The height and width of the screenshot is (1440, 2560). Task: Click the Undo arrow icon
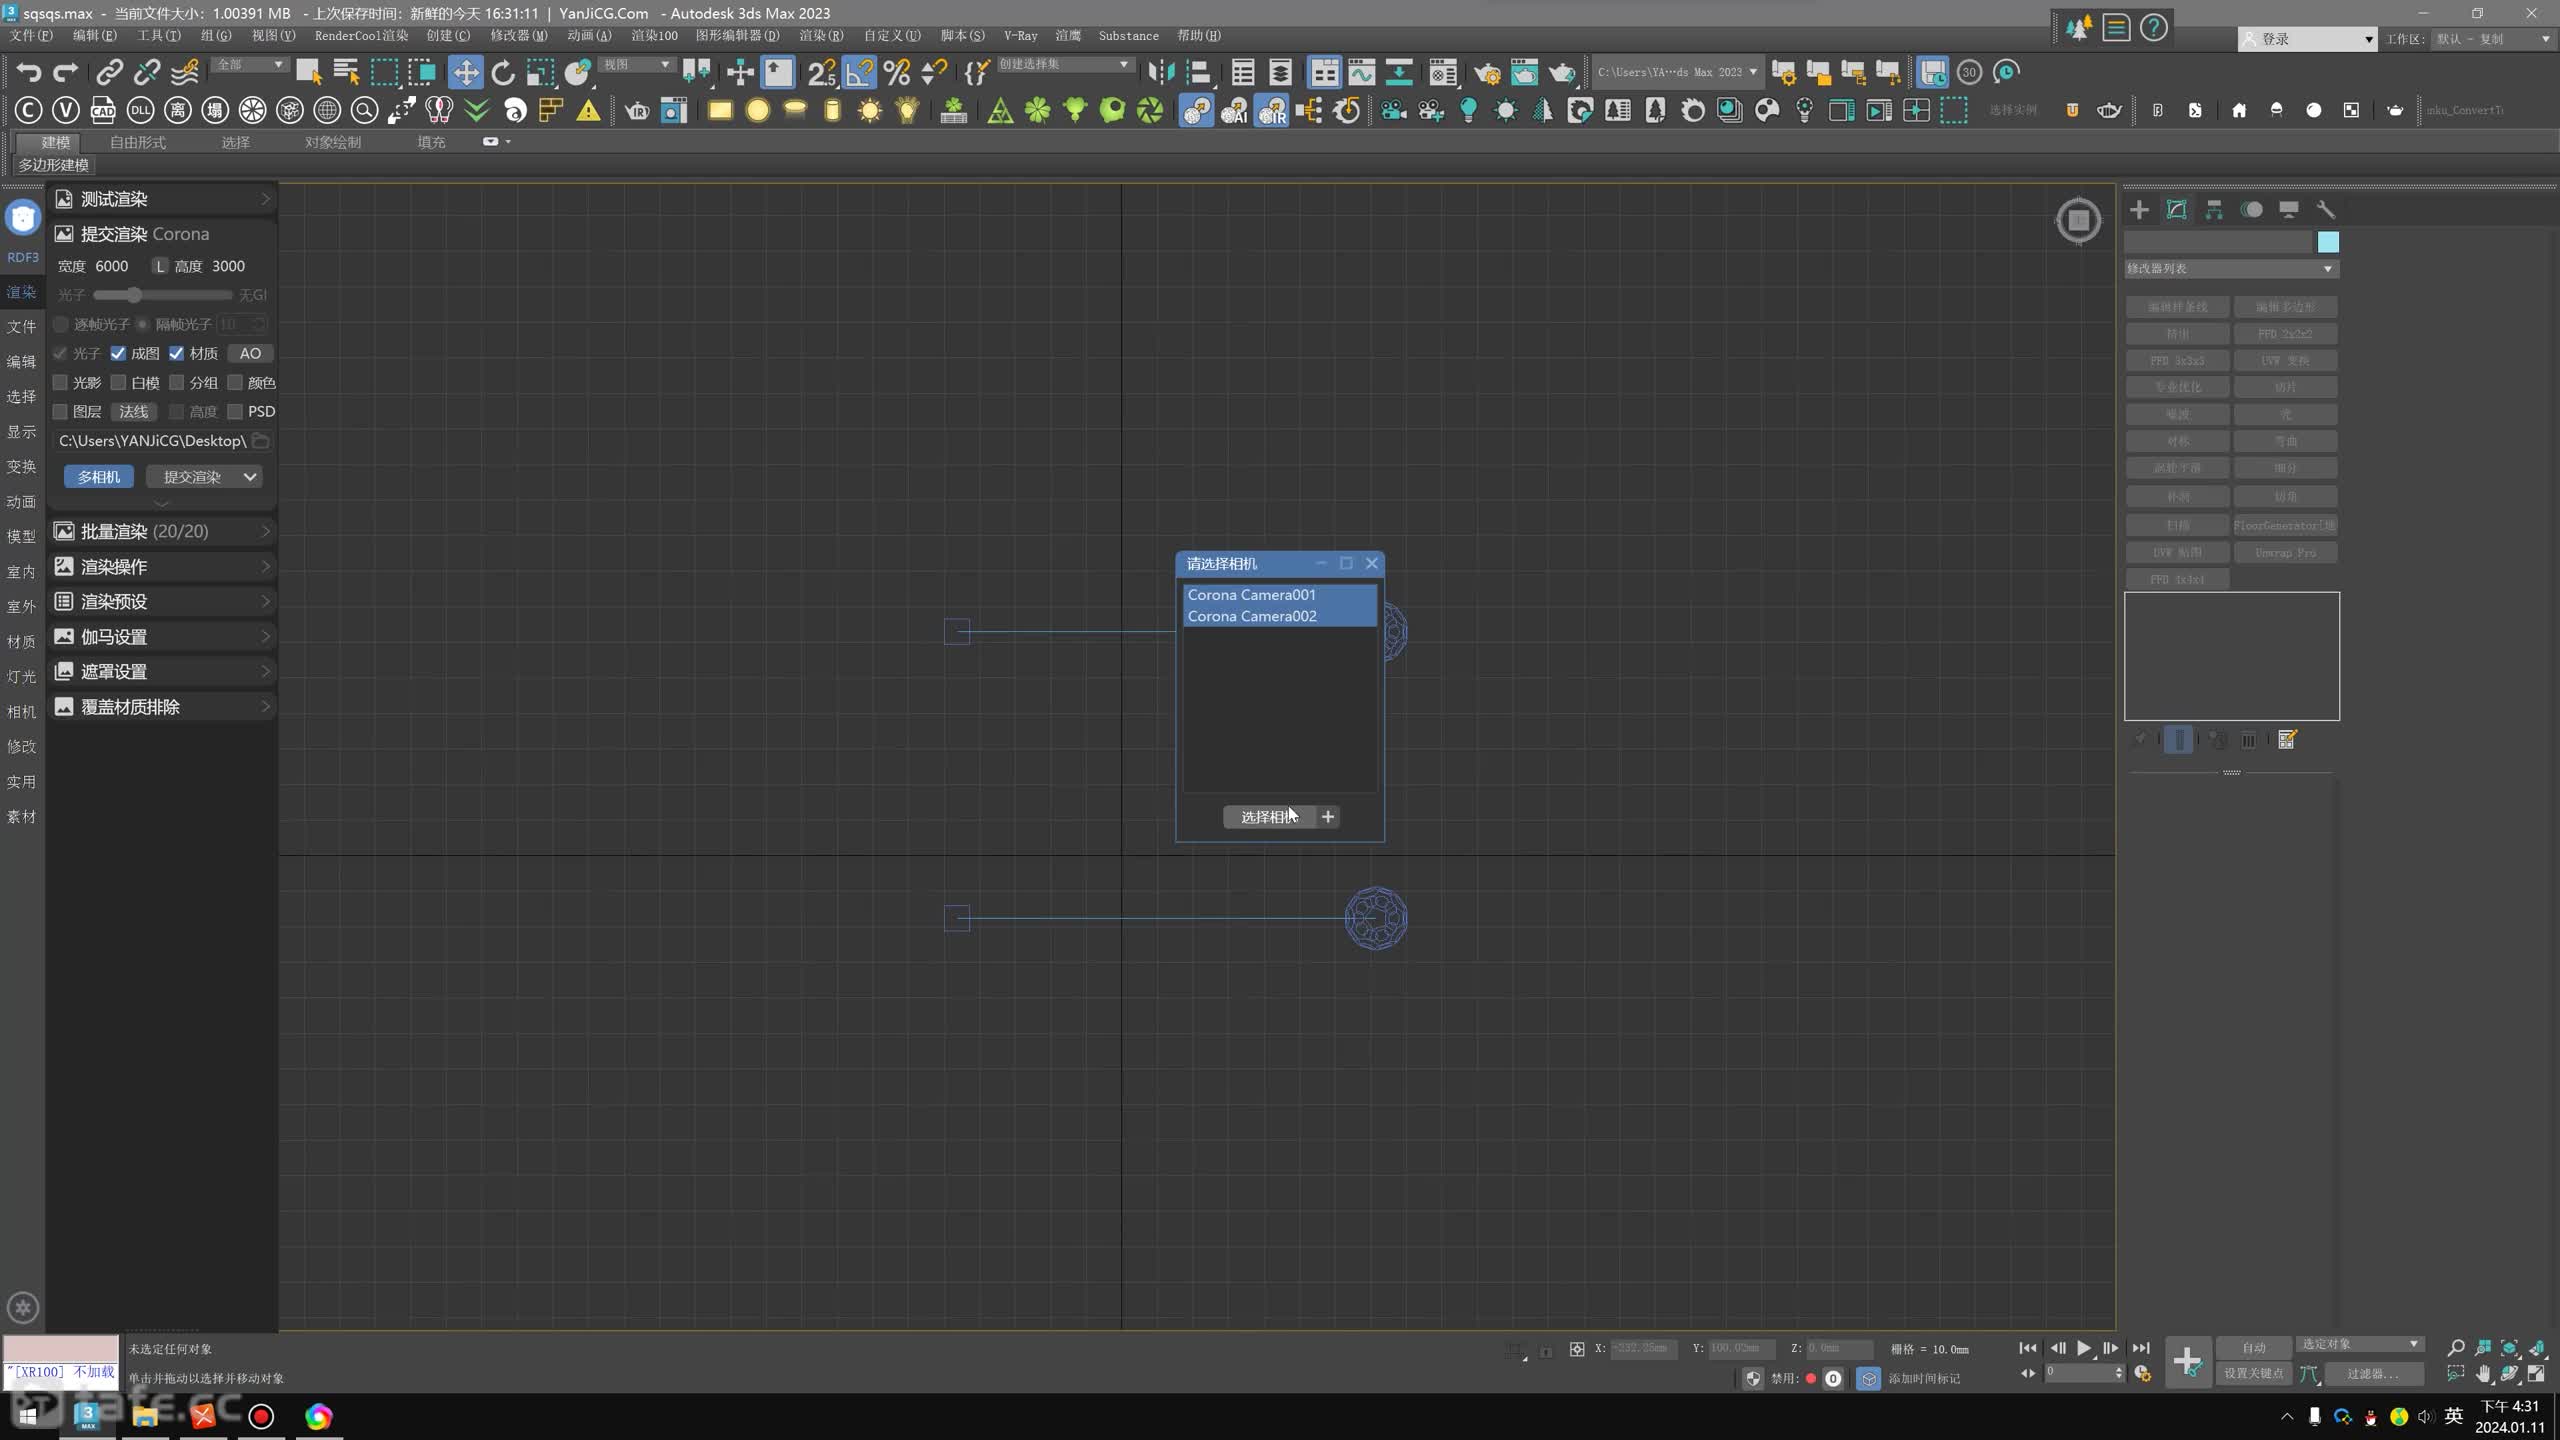28,72
